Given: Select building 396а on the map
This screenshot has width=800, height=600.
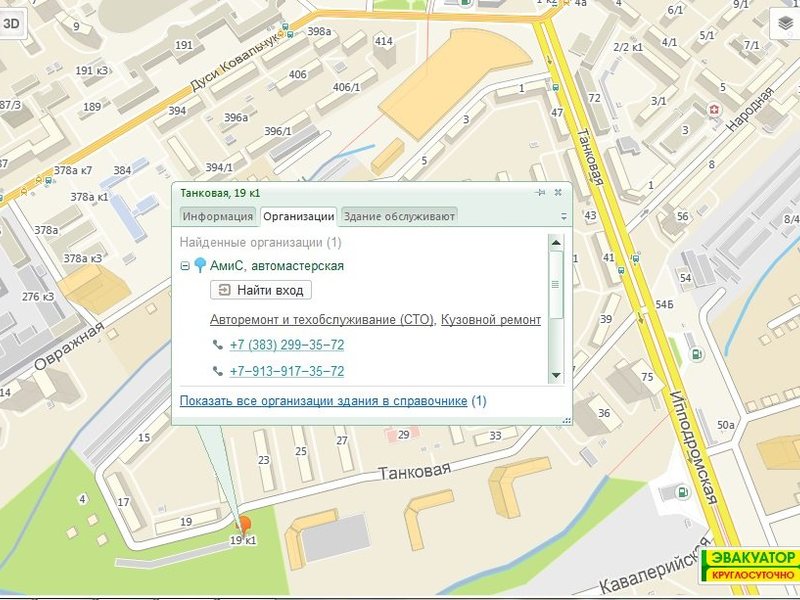Looking at the screenshot, I should point(236,117).
